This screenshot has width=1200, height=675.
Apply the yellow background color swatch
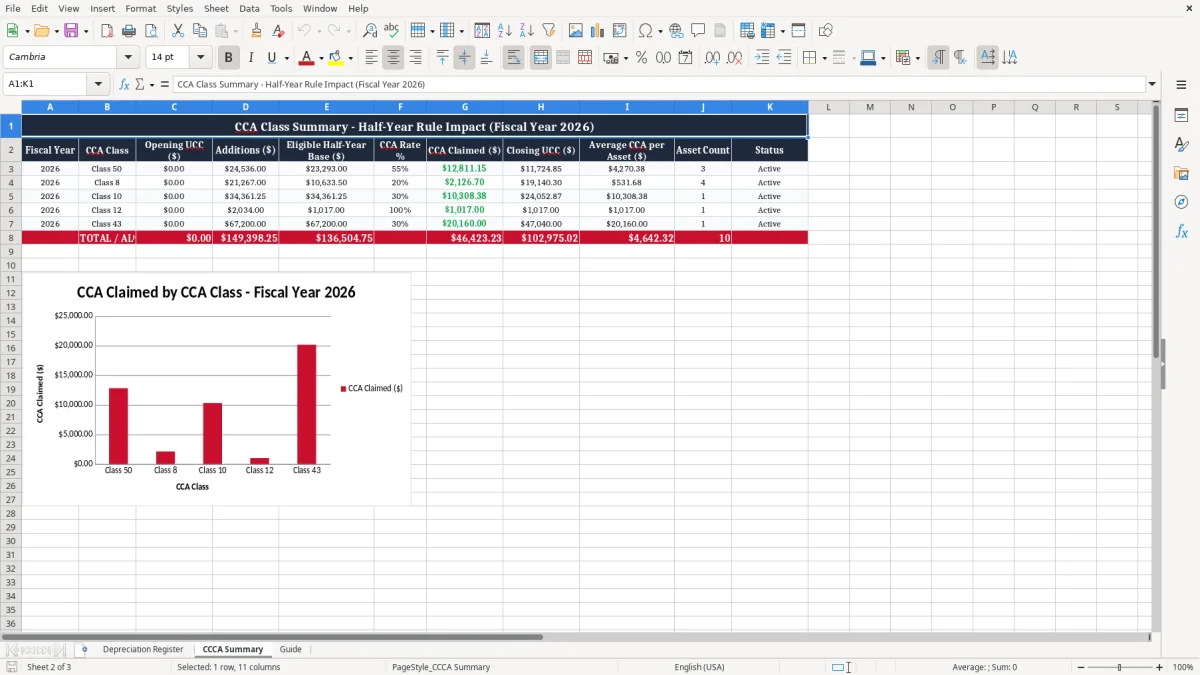(x=336, y=58)
